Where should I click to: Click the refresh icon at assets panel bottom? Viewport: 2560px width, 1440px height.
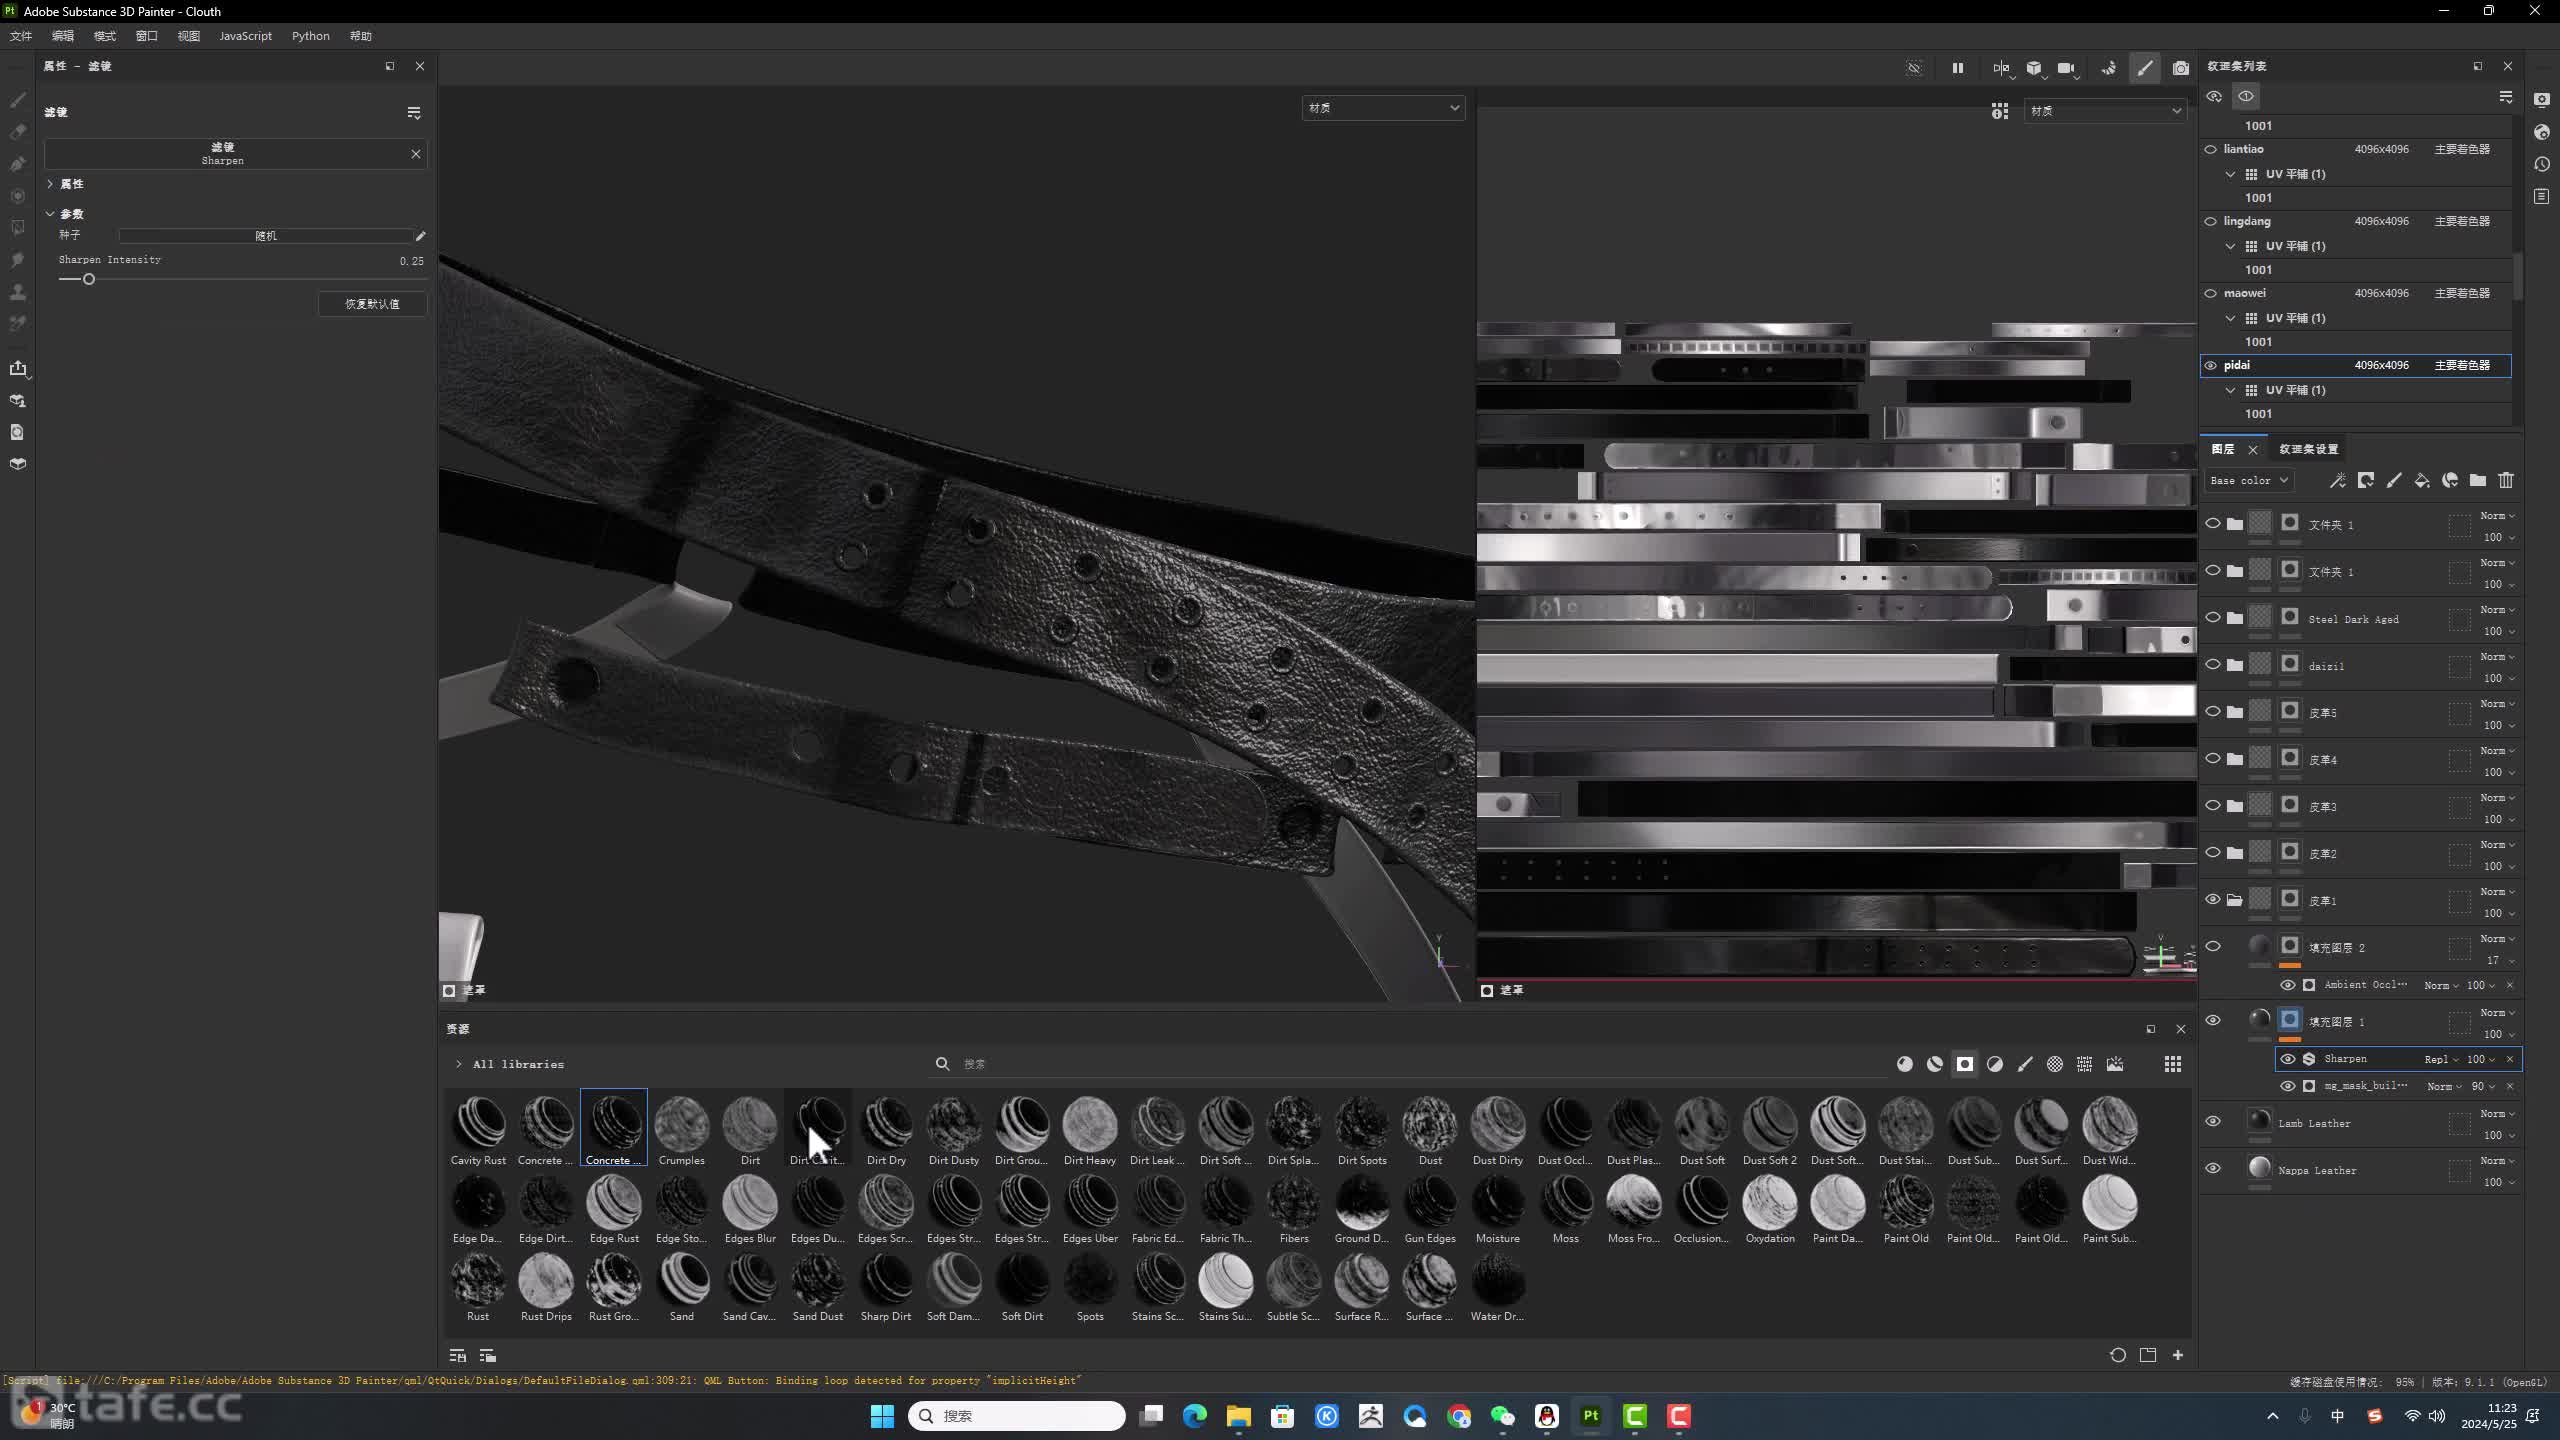[2117, 1355]
